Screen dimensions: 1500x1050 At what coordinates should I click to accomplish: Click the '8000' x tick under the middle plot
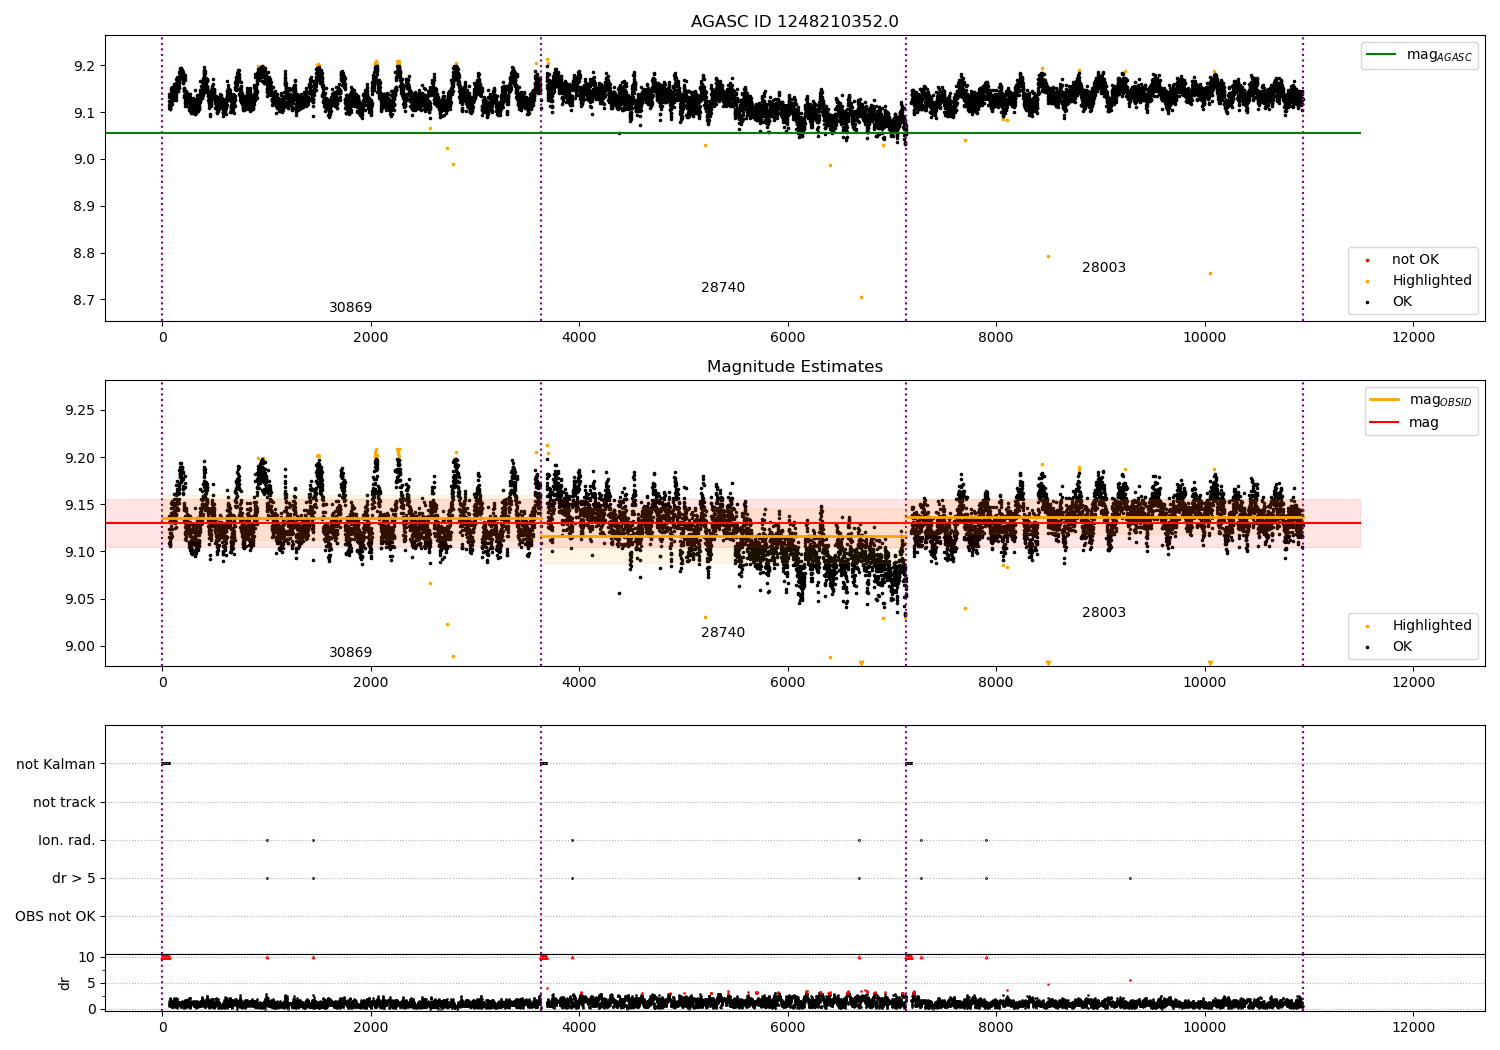996,683
